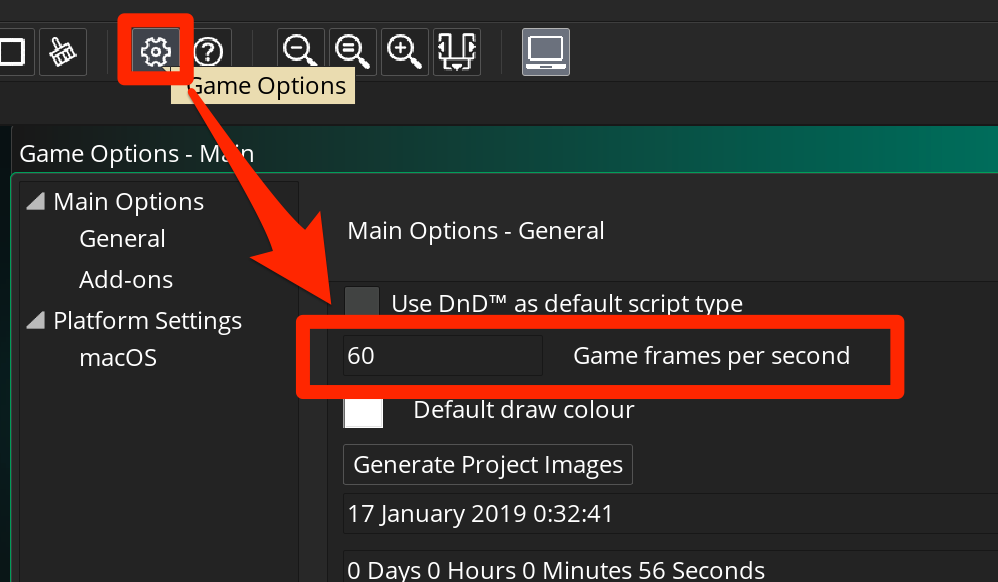998x582 pixels.
Task: Click the Clean broom icon
Action: coord(63,52)
